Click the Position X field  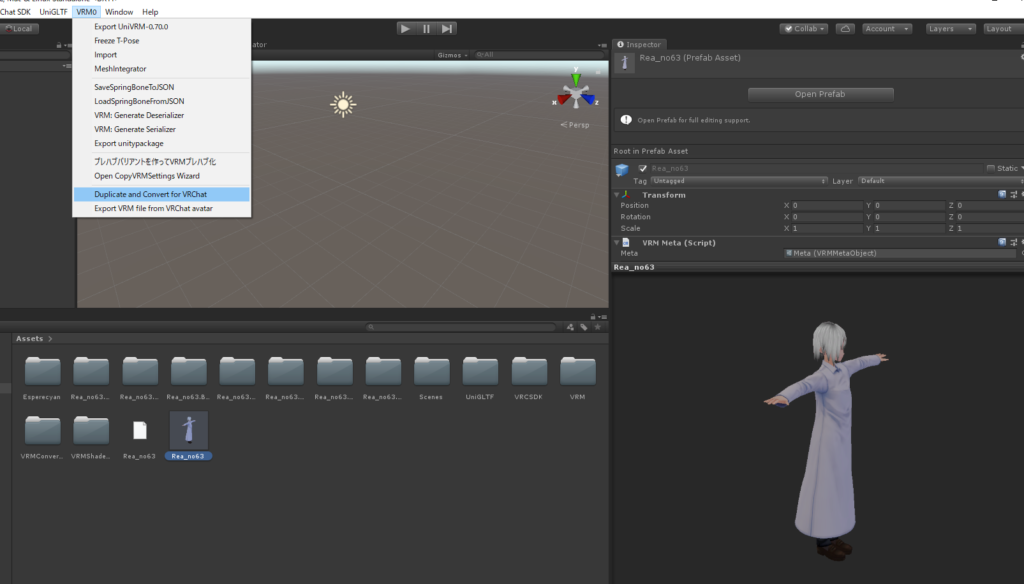[x=827, y=205]
